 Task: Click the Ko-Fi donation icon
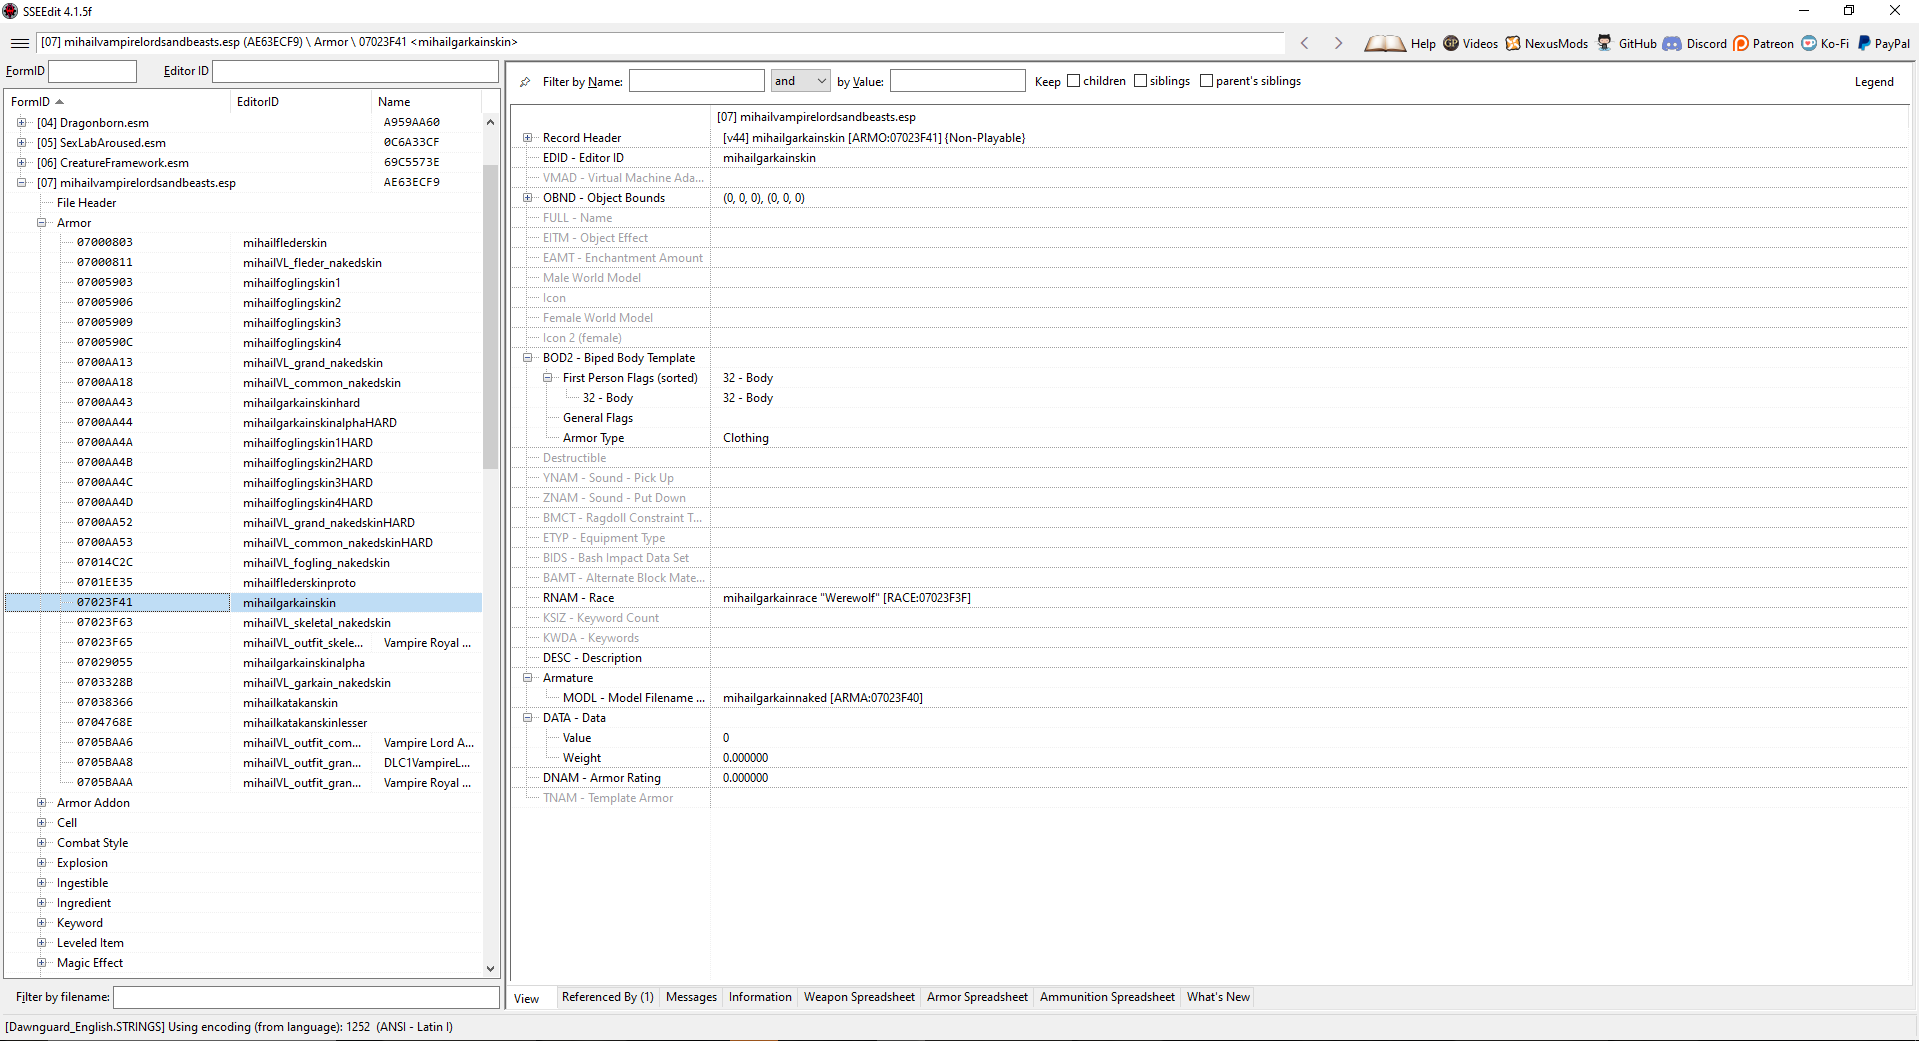click(1808, 43)
